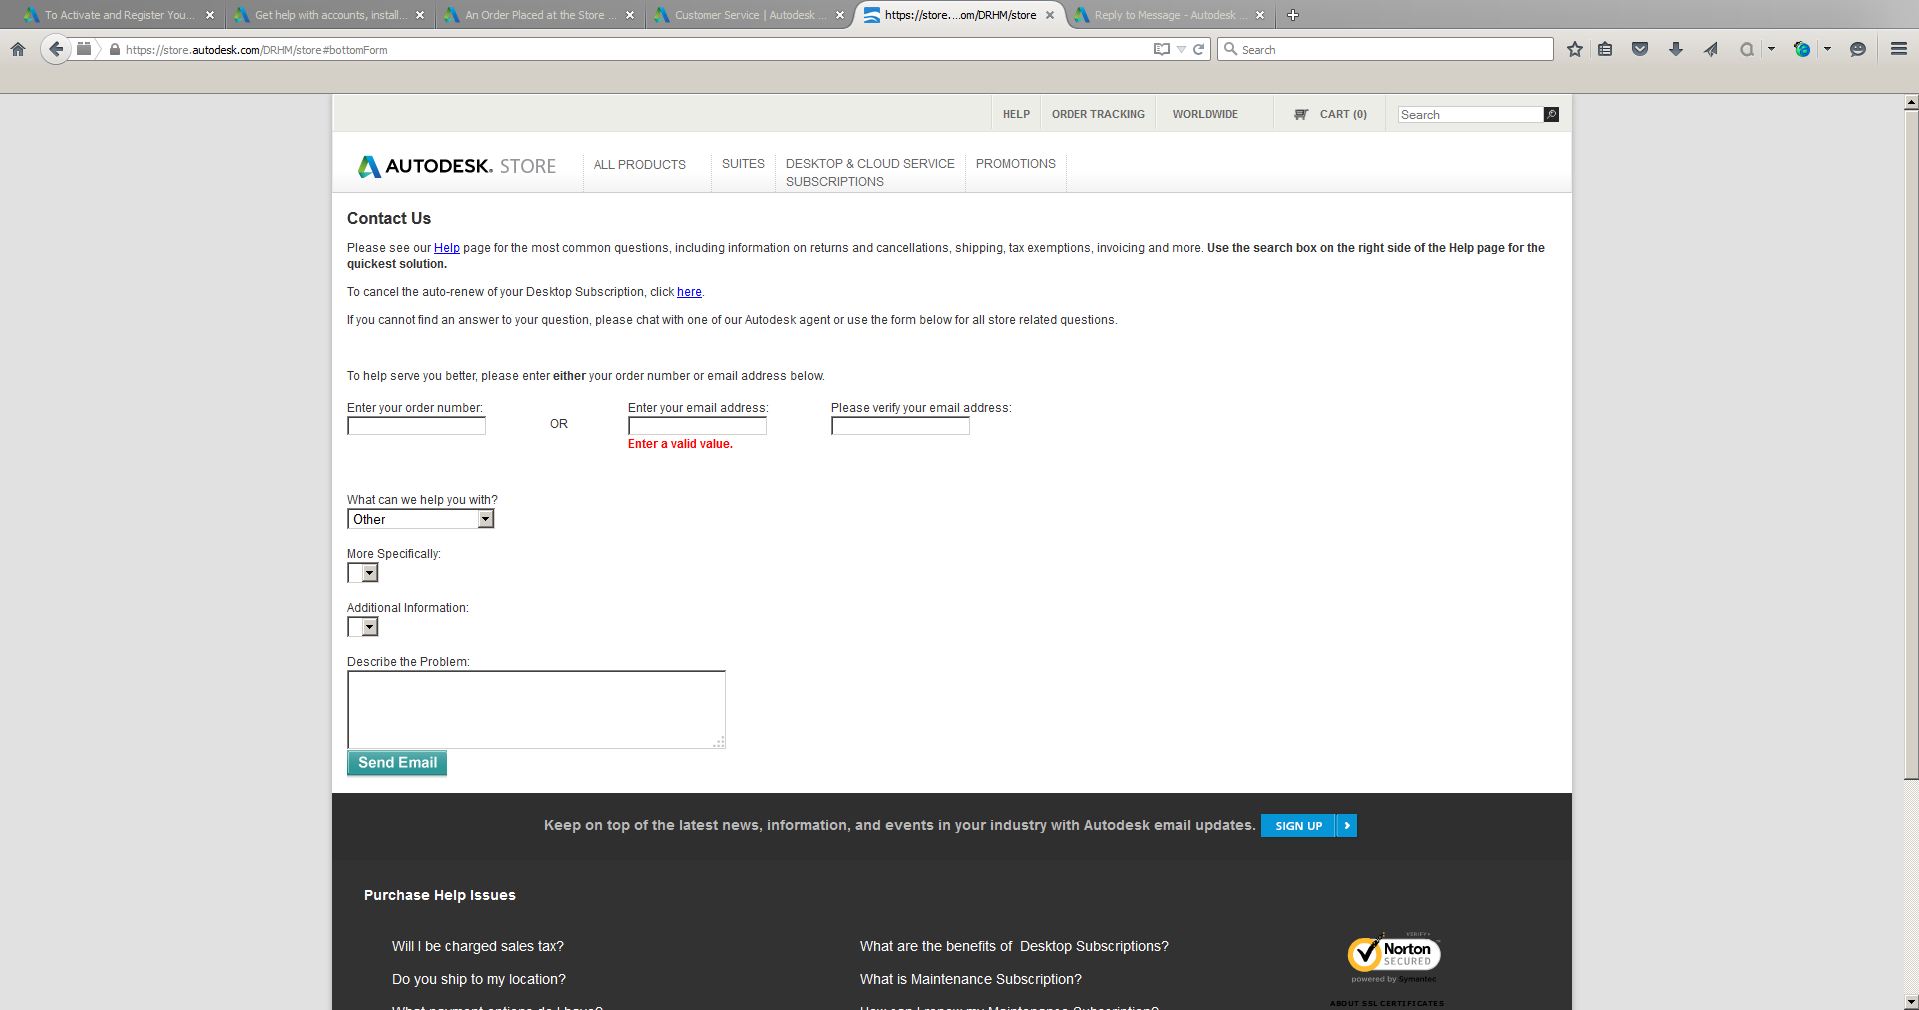The height and width of the screenshot is (1010, 1919).
Task: Open HELP in store top bar
Action: point(1016,114)
